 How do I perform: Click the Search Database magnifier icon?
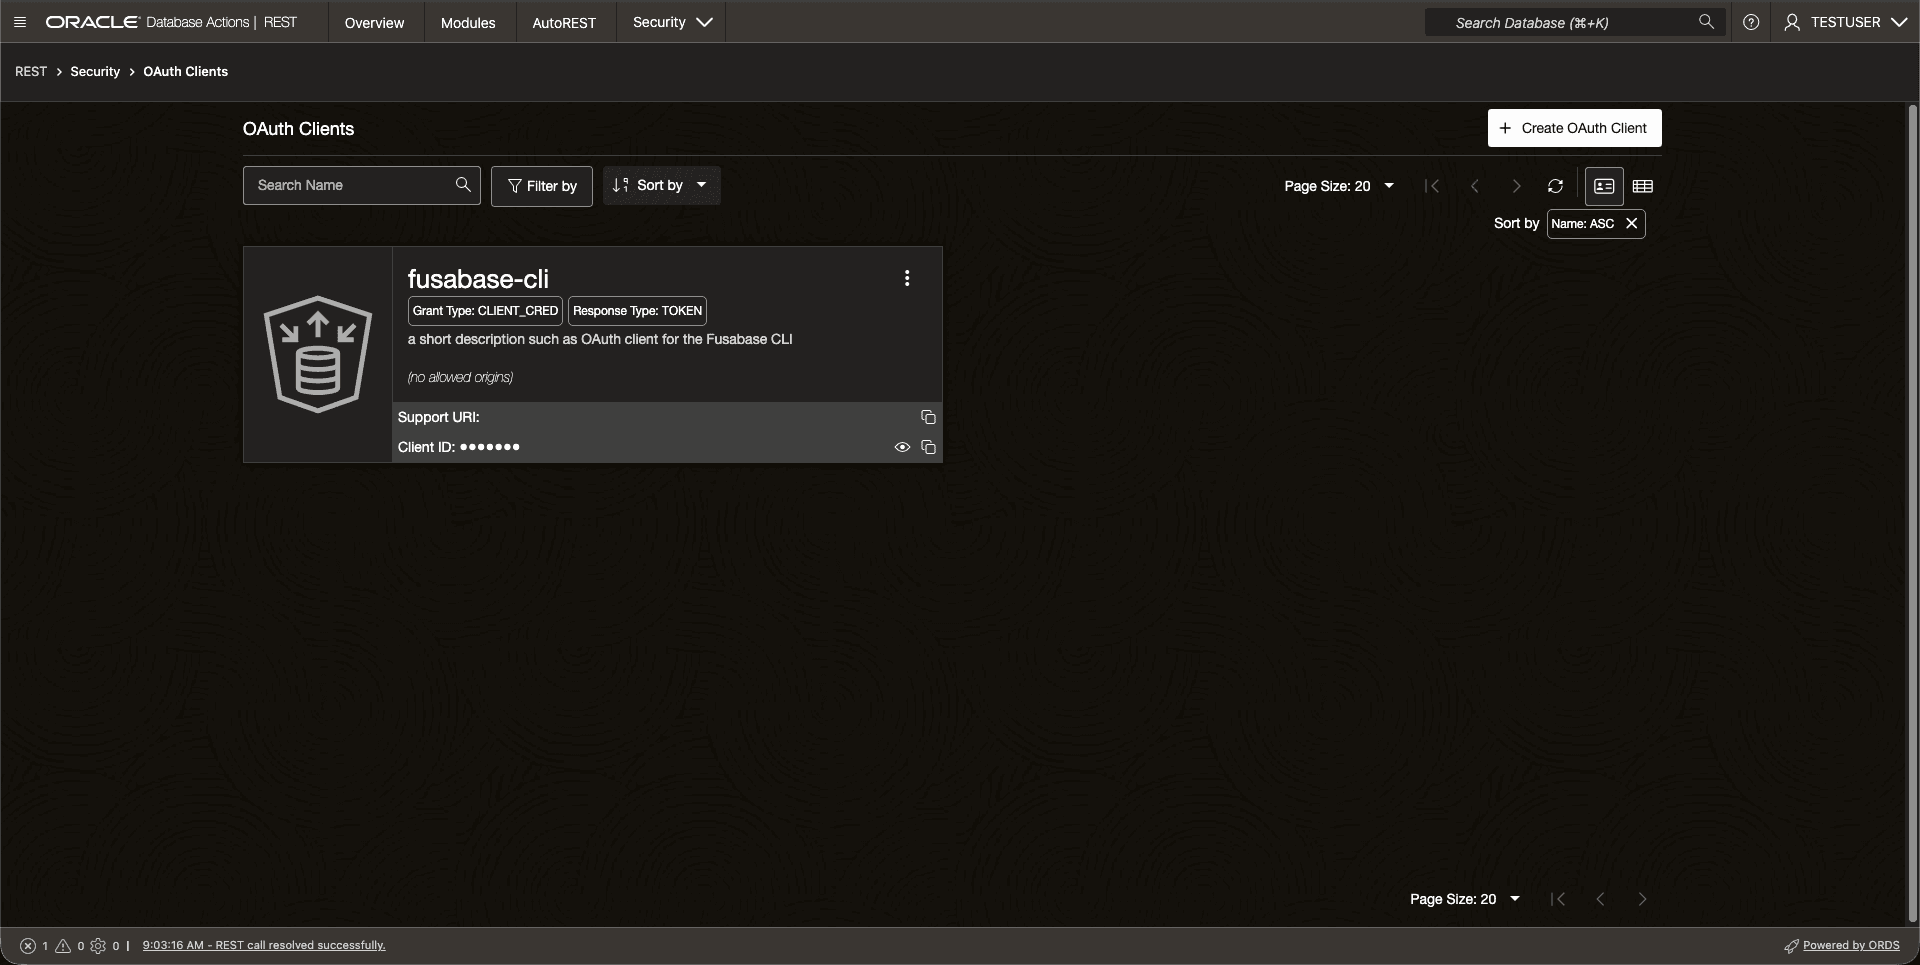1706,21
